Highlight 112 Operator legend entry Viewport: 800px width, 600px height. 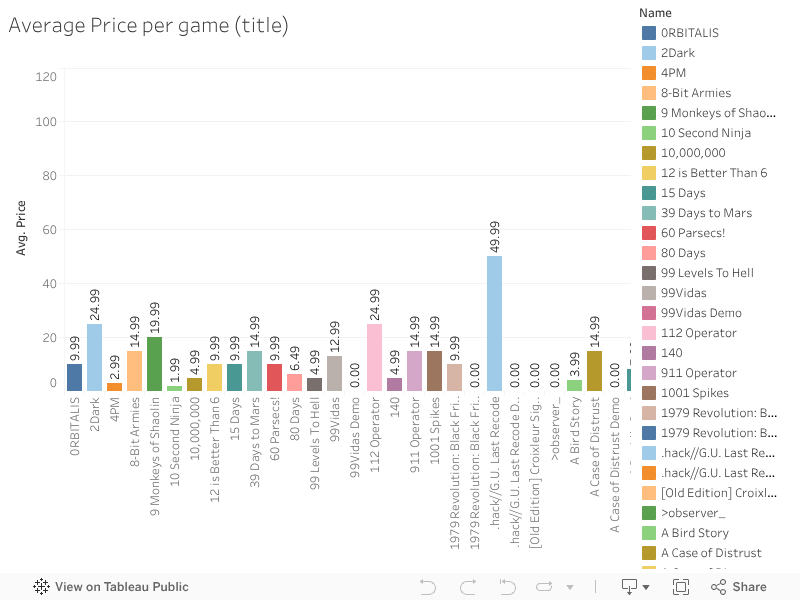point(698,333)
